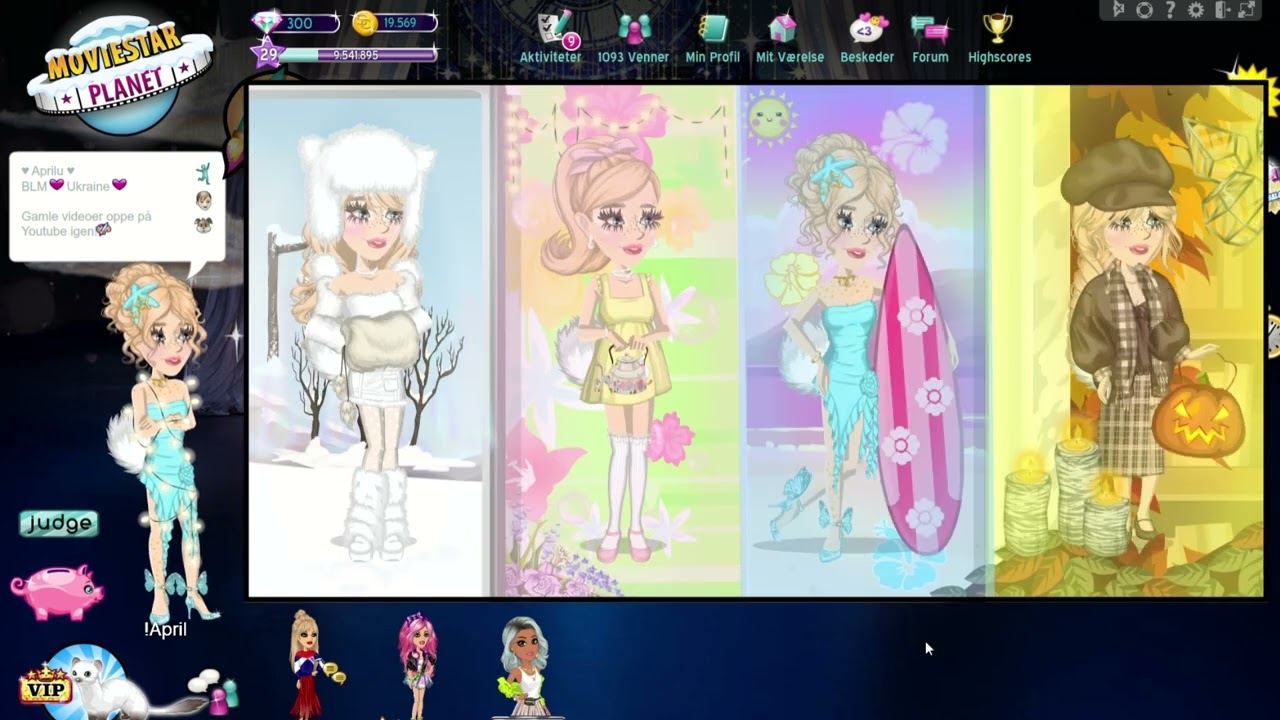Viewport: 1280px width, 720px height.
Task: Open settings gear icon
Action: [1196, 10]
